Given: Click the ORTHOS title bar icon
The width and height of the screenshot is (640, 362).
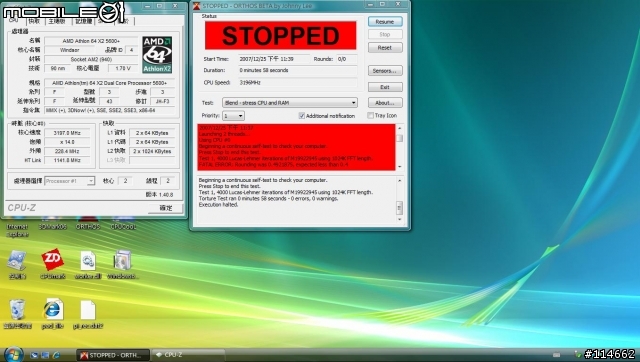Looking at the screenshot, I should click(x=196, y=6).
